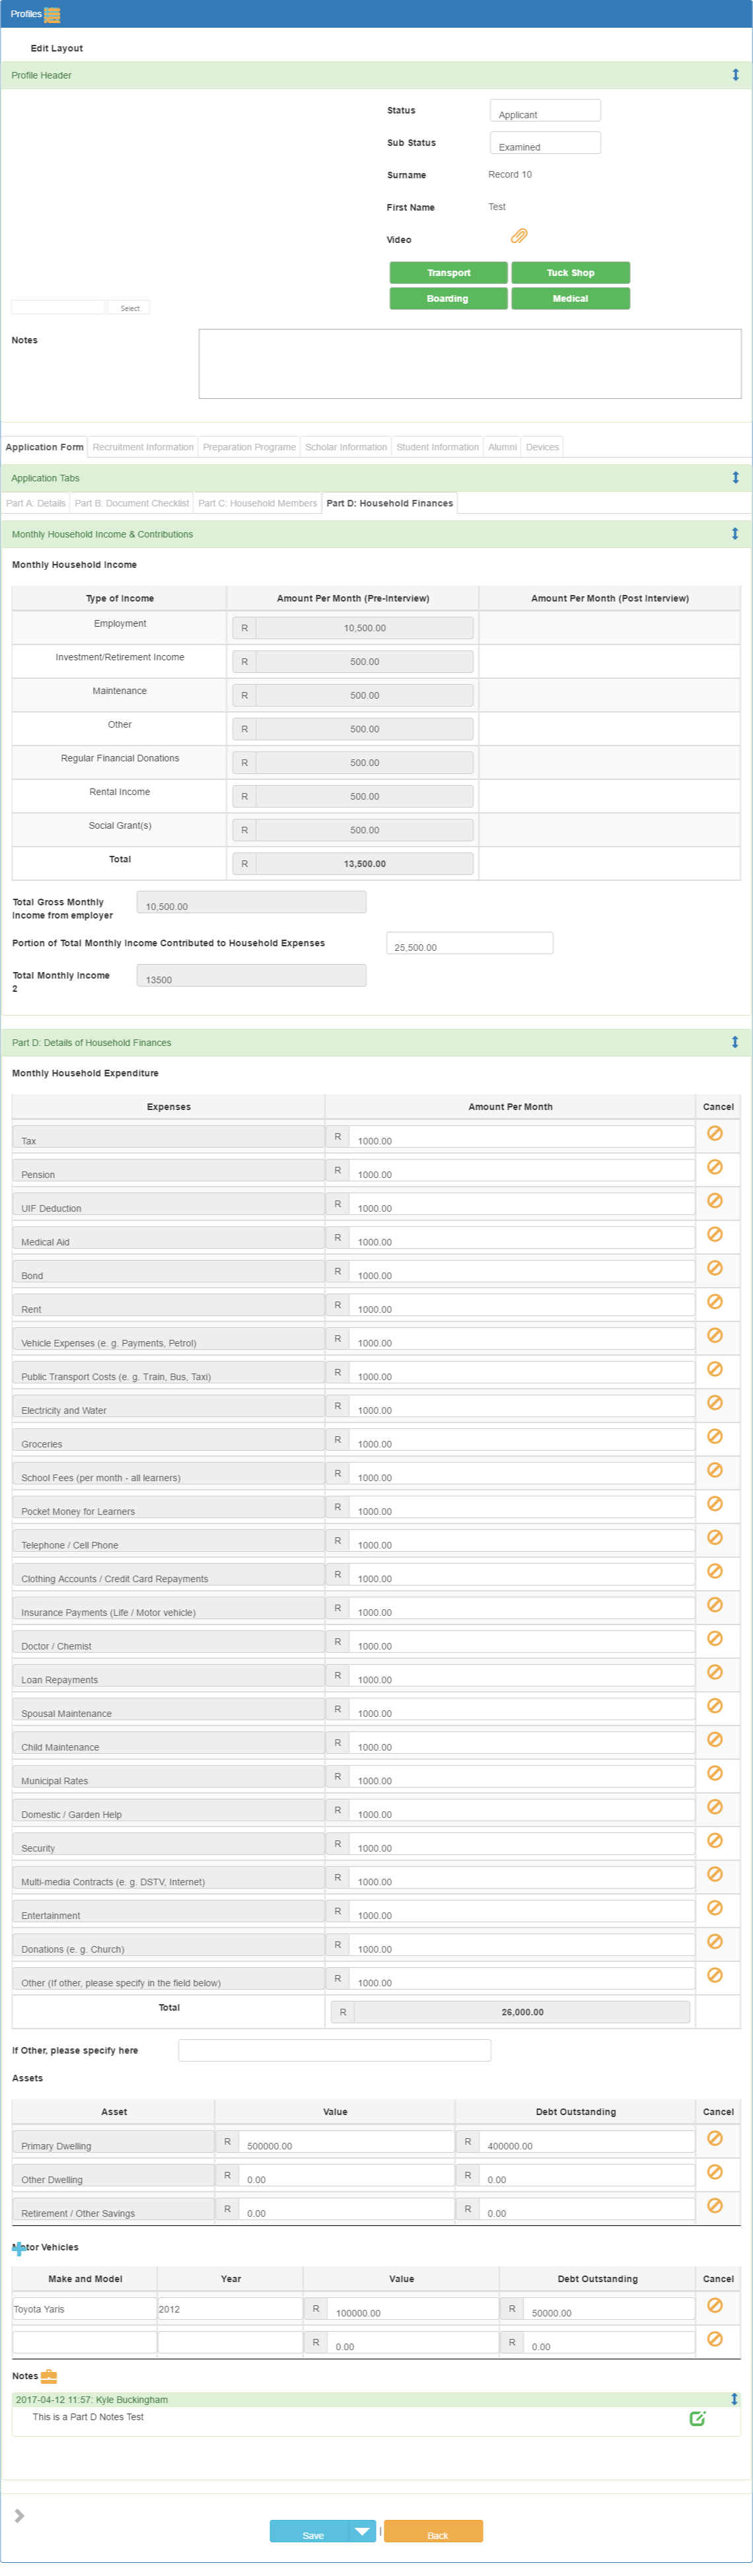Open the Scholar Information tab
This screenshot has height=2576, width=753.
coord(346,447)
